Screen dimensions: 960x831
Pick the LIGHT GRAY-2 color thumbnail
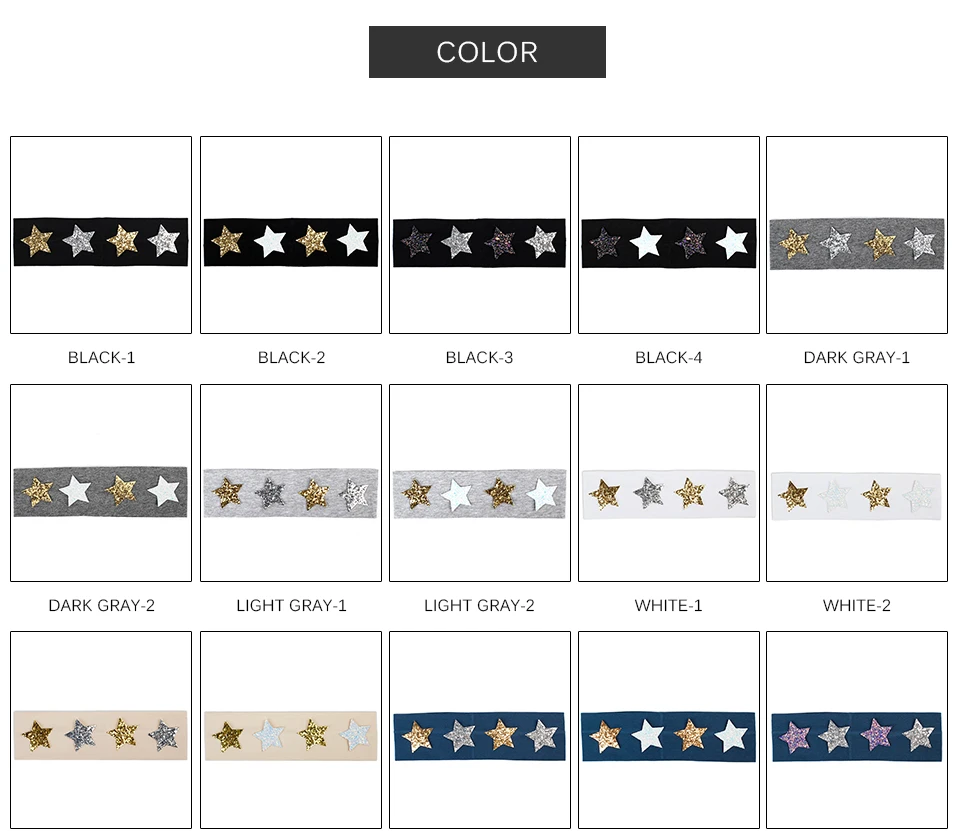click(x=480, y=483)
